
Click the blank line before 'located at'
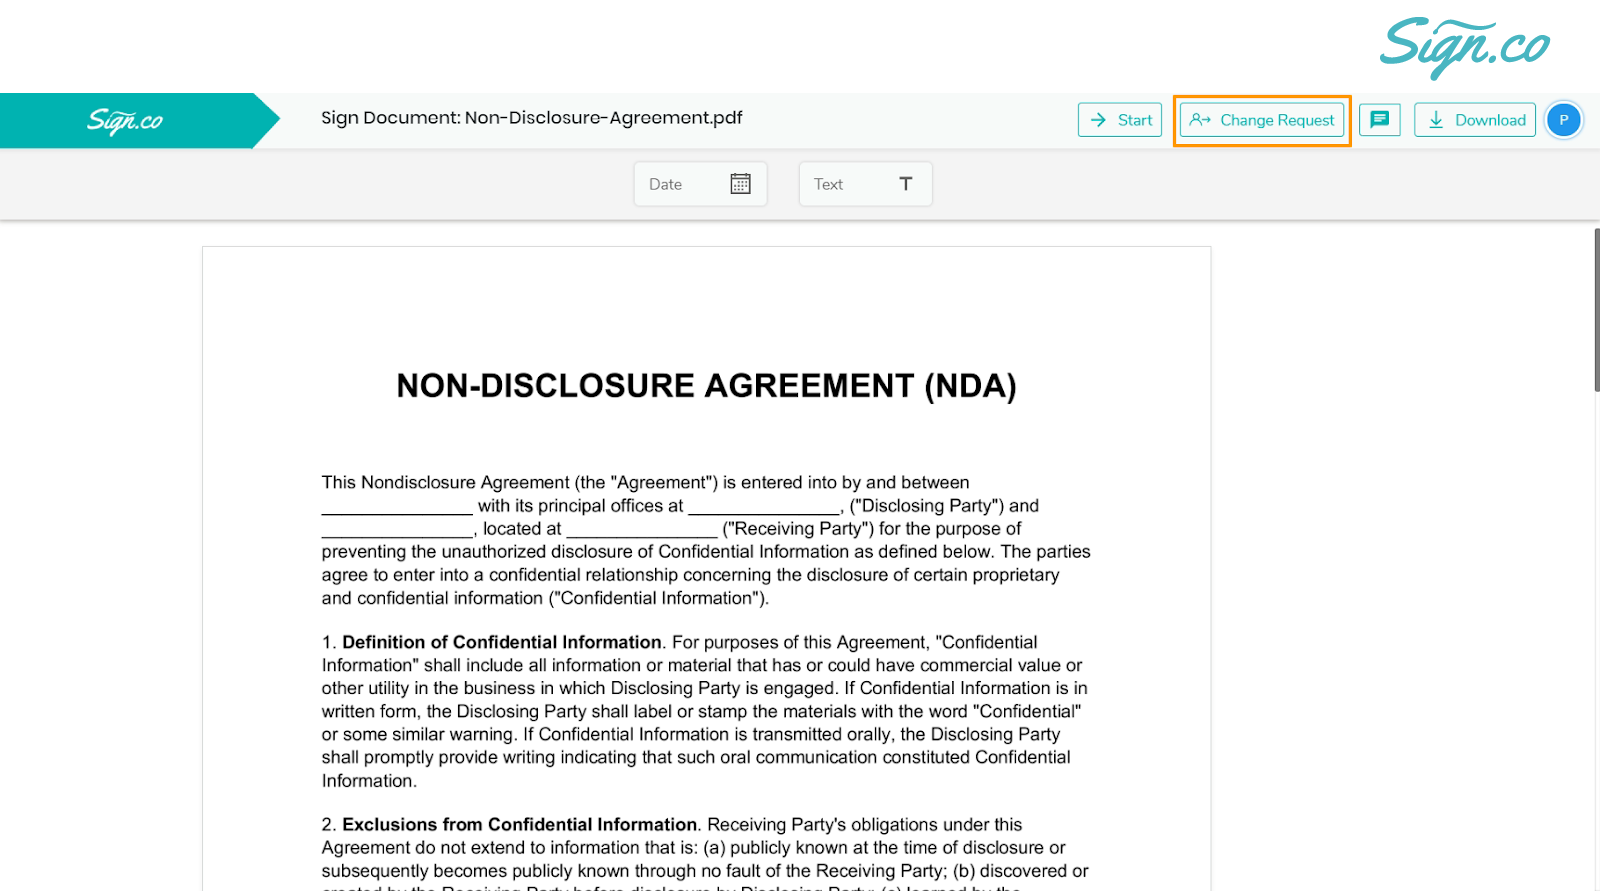tap(397, 530)
